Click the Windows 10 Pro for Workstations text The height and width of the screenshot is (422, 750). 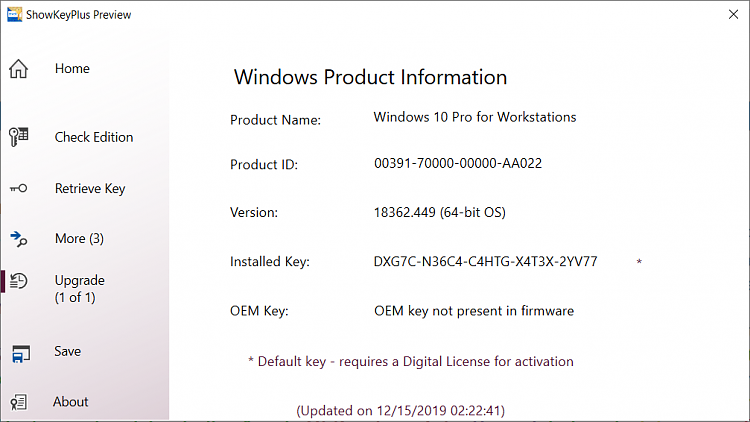474,117
